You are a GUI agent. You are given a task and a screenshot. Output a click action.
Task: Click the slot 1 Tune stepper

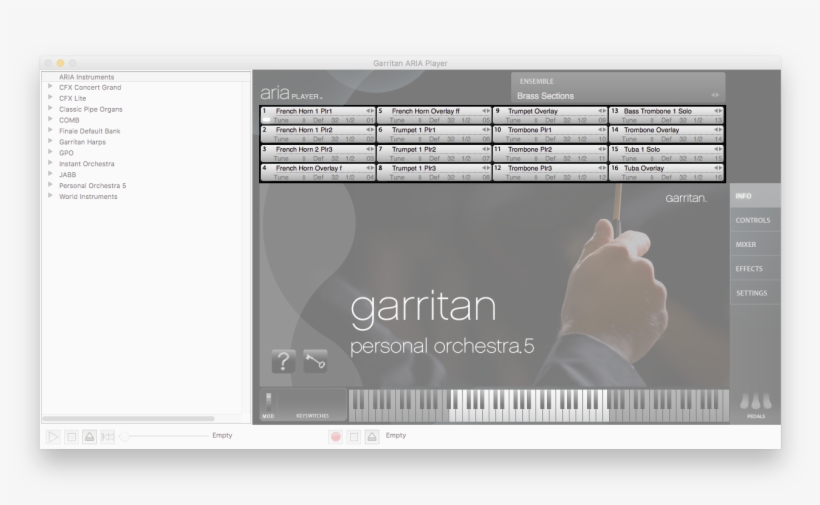304,120
